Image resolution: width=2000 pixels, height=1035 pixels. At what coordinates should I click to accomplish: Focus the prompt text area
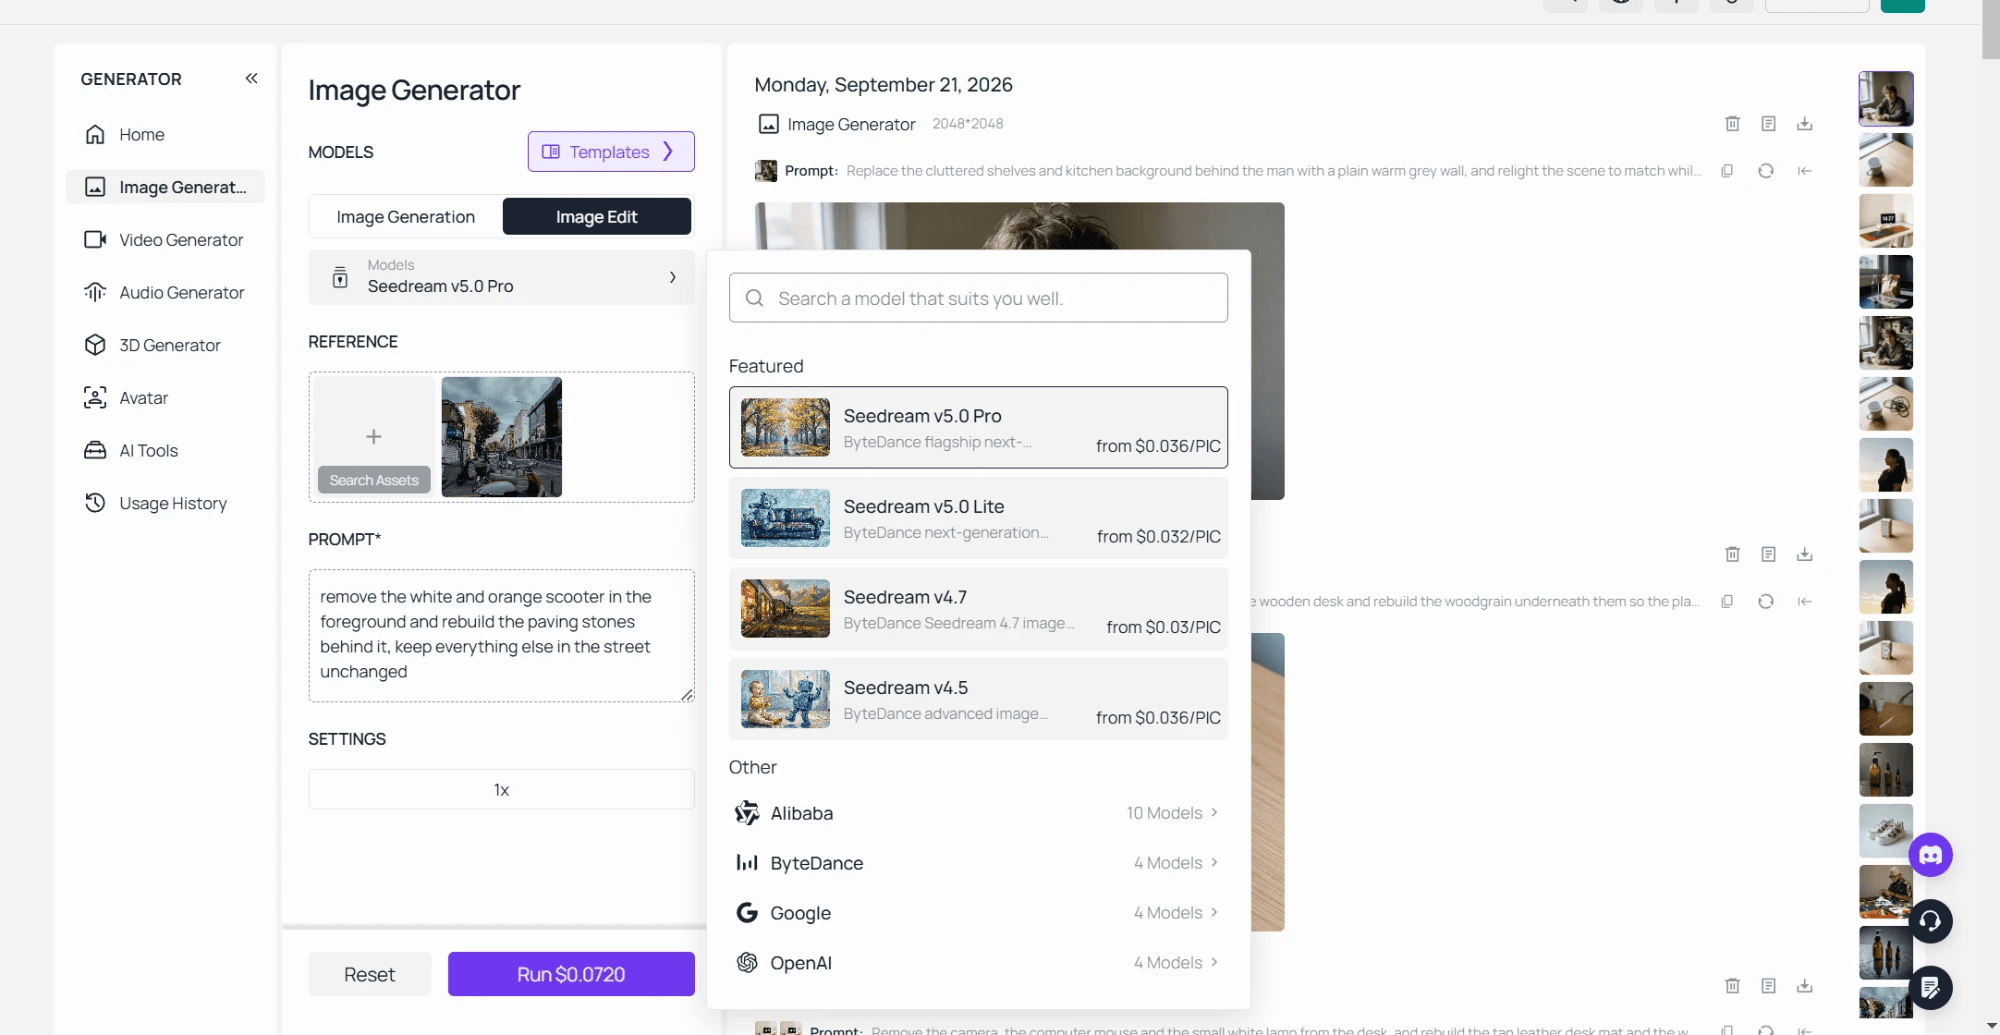(x=501, y=635)
